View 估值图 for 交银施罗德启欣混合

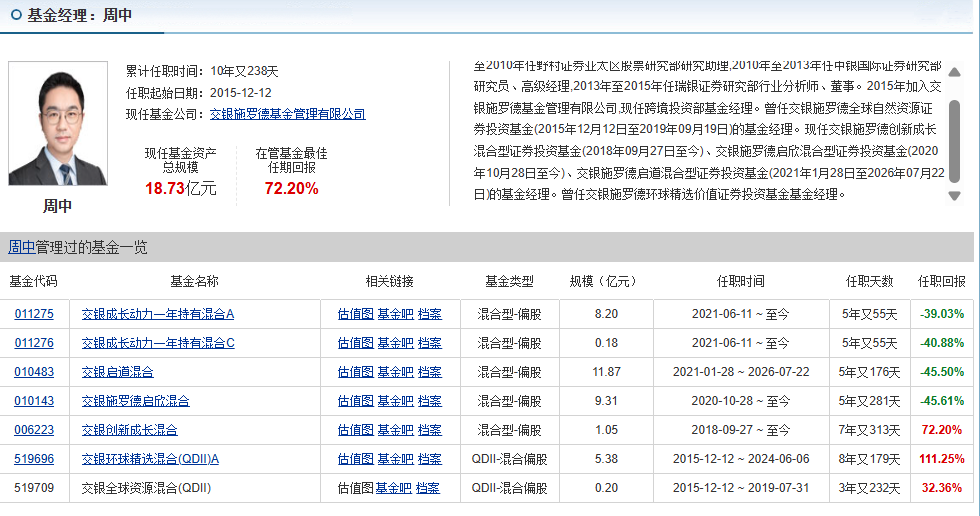tap(356, 401)
